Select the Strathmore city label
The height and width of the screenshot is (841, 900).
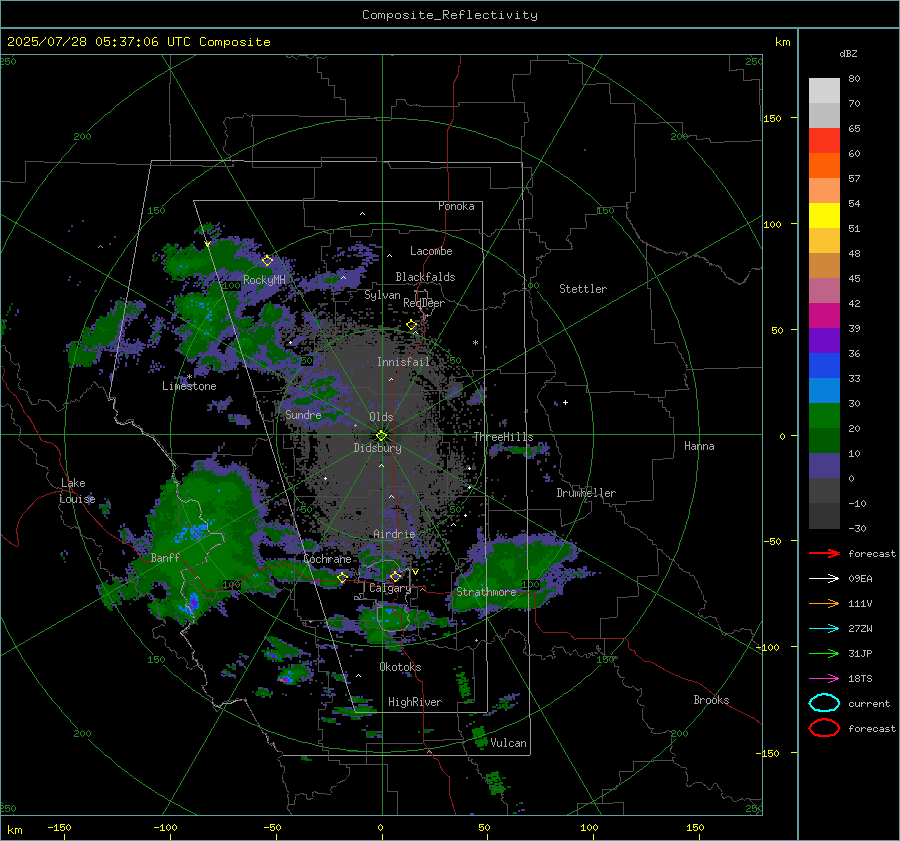(x=486, y=592)
